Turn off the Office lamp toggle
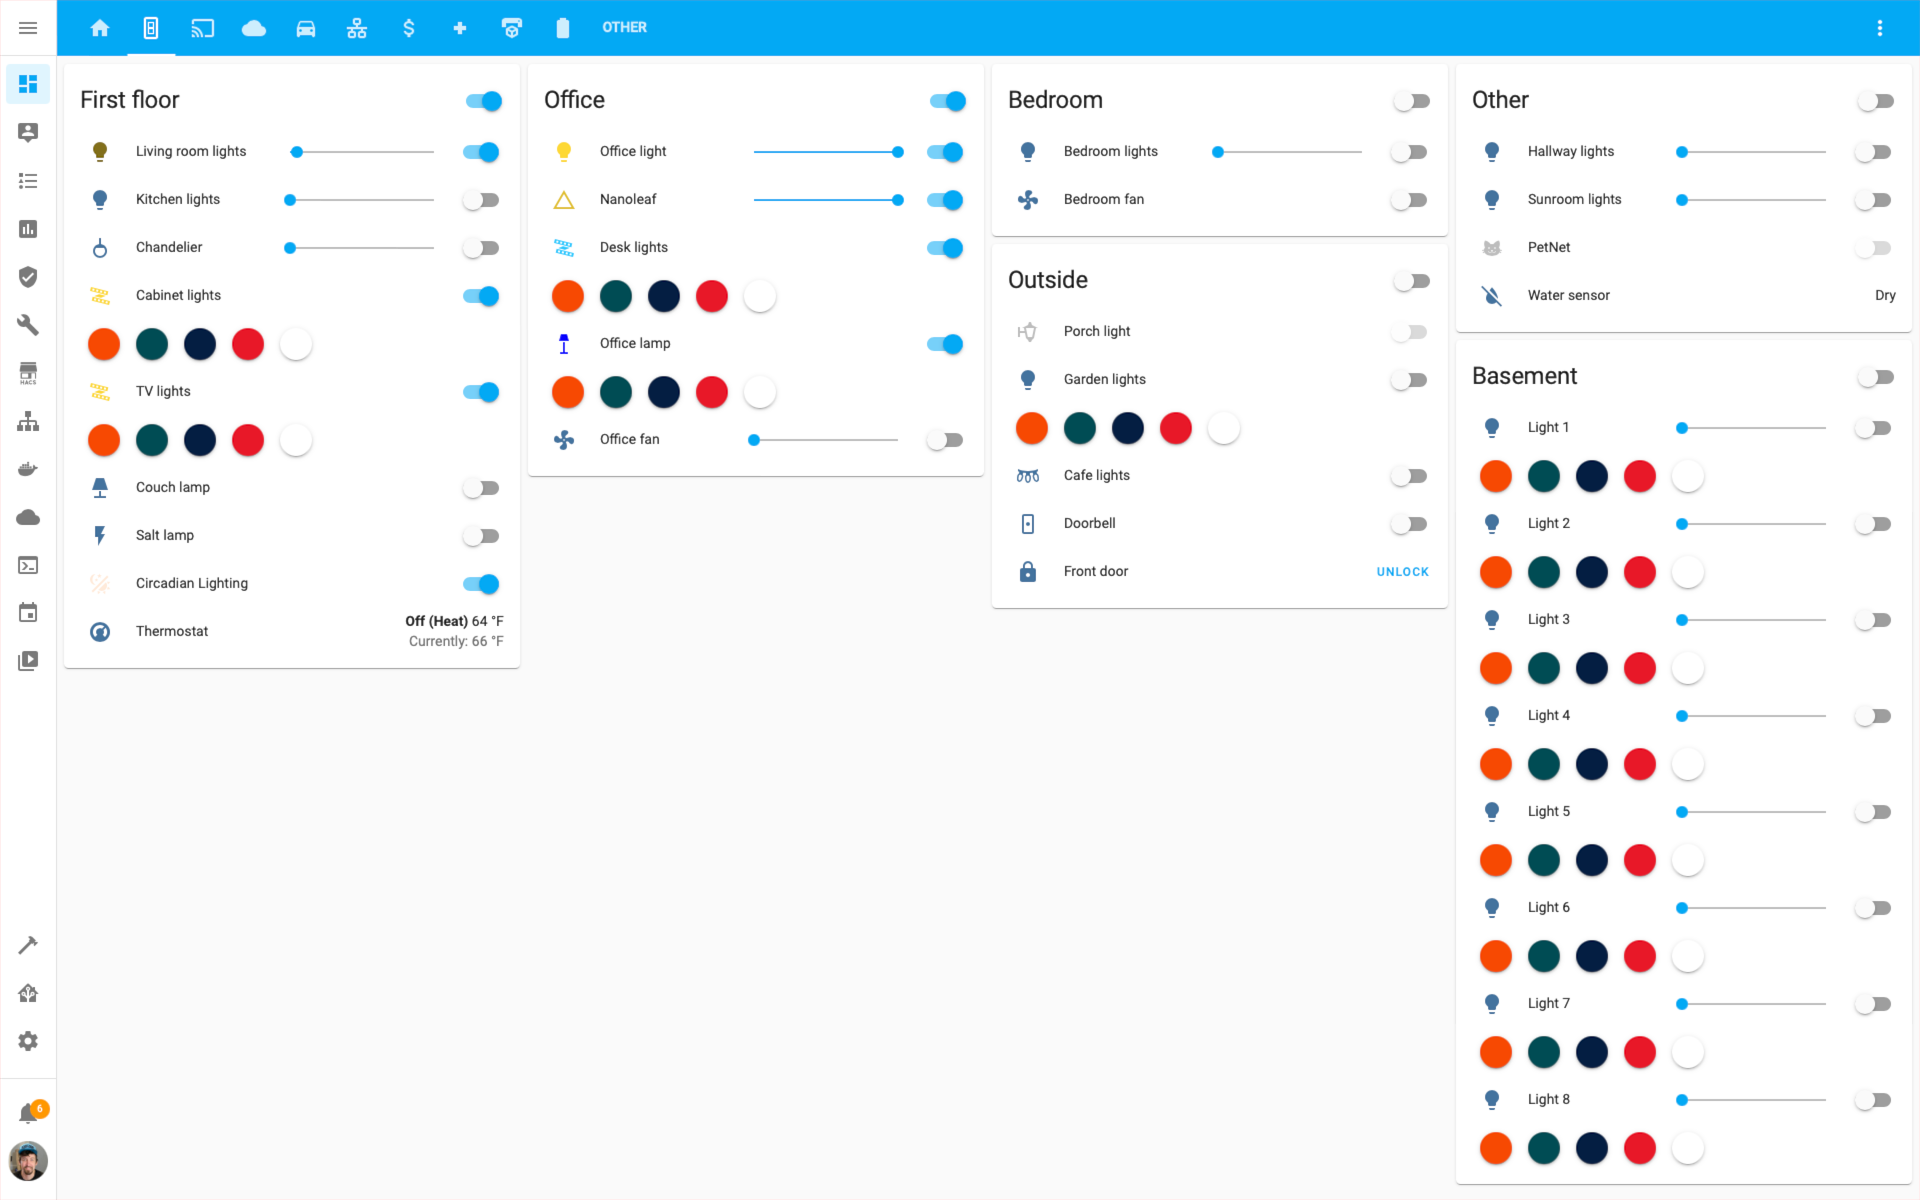 coord(944,343)
